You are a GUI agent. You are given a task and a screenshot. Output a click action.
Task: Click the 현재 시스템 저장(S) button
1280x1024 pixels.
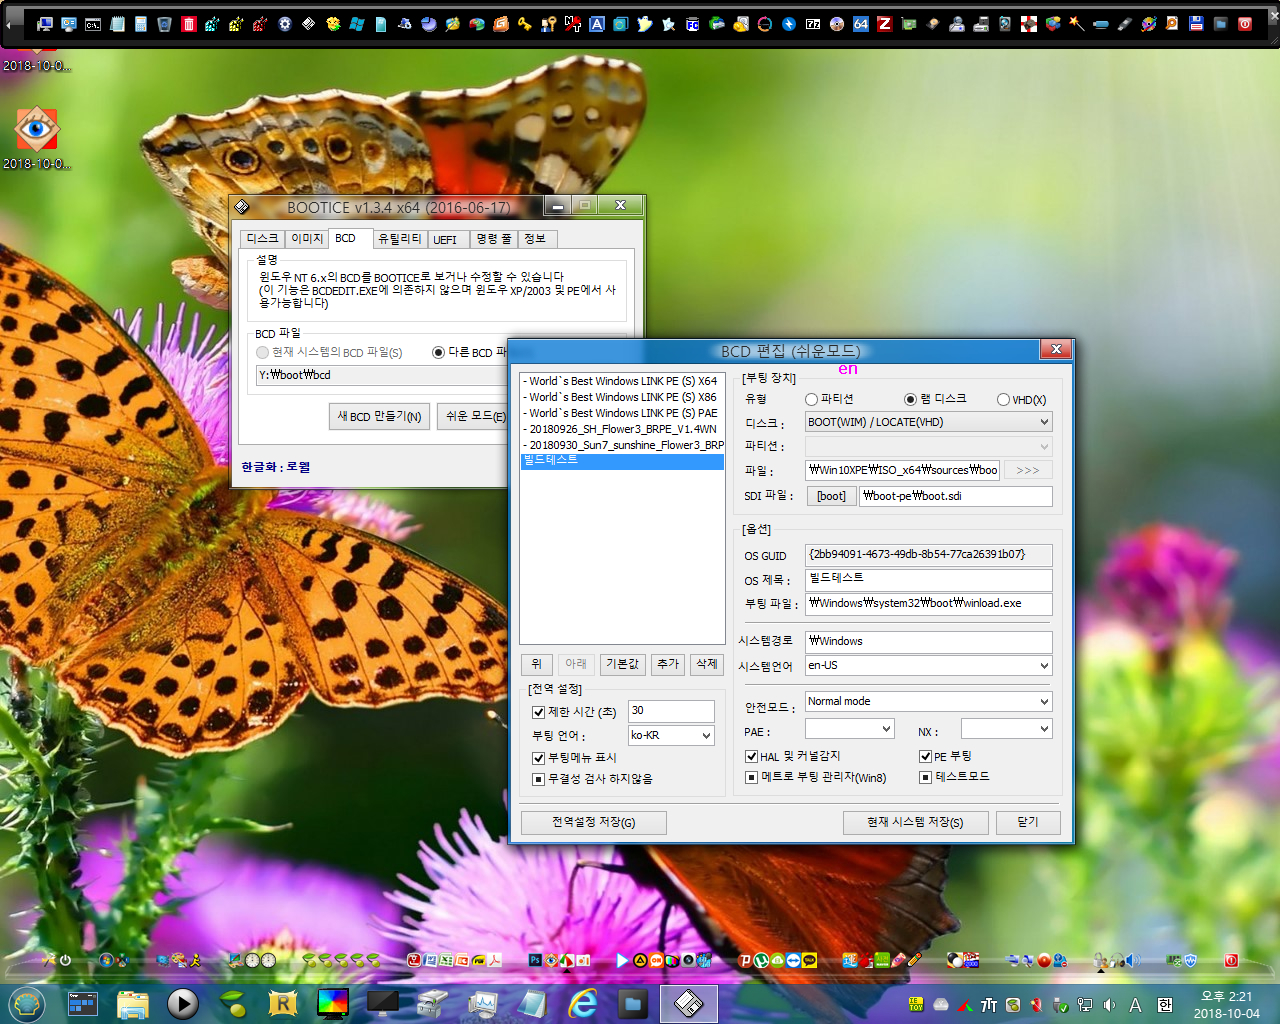click(915, 822)
